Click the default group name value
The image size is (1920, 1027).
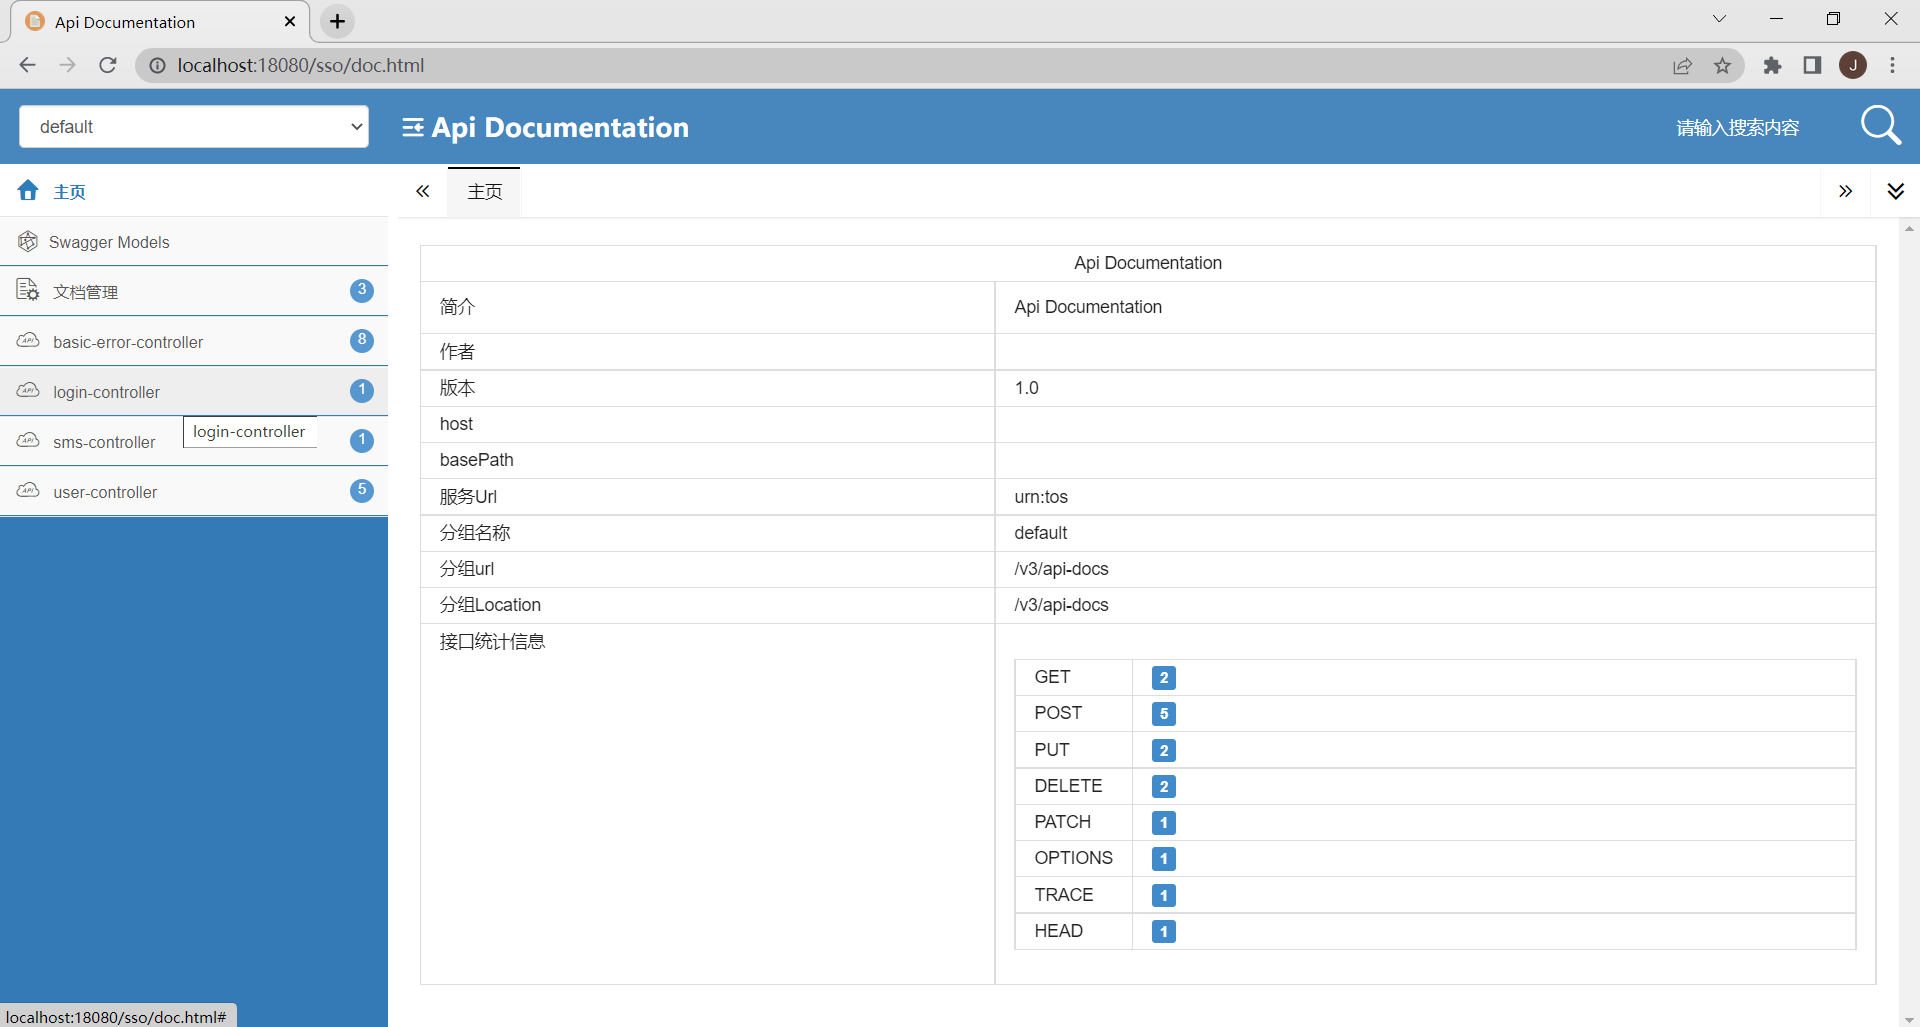pos(1040,533)
